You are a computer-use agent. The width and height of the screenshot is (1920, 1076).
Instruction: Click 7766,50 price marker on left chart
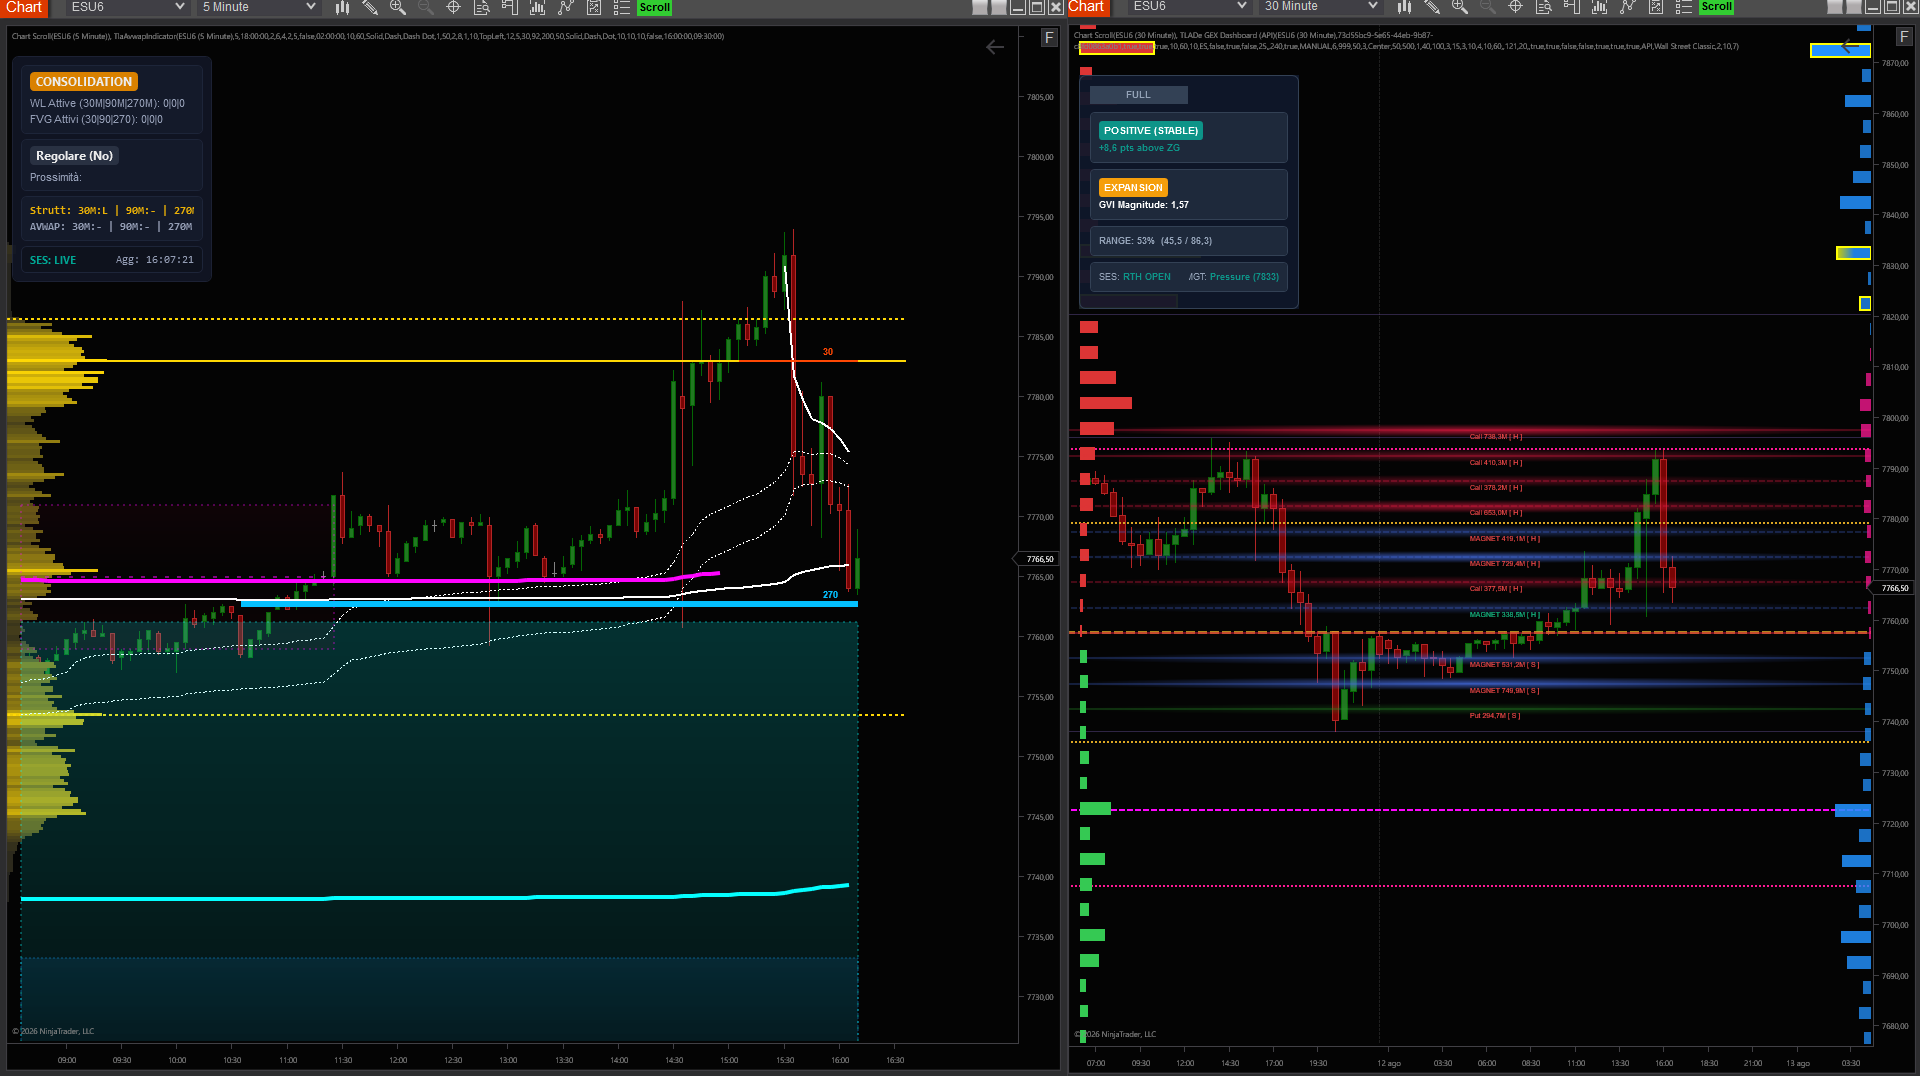pos(1038,559)
